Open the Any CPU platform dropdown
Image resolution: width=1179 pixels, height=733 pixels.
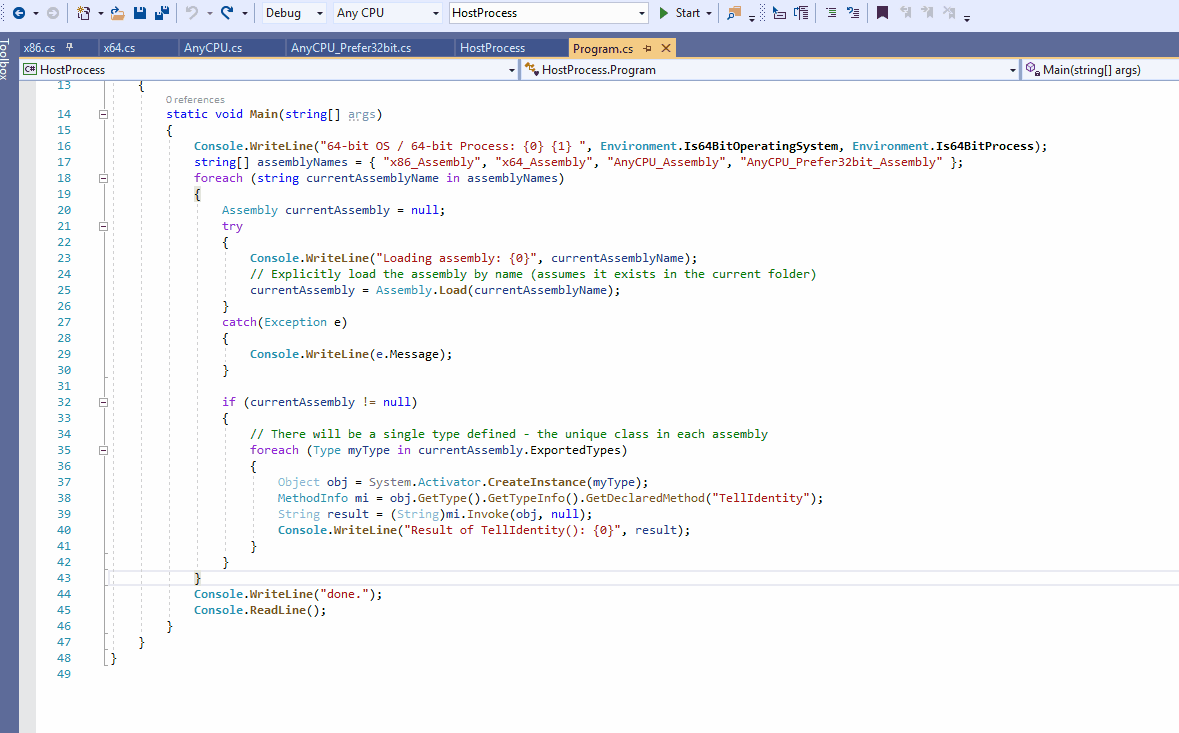click(435, 13)
